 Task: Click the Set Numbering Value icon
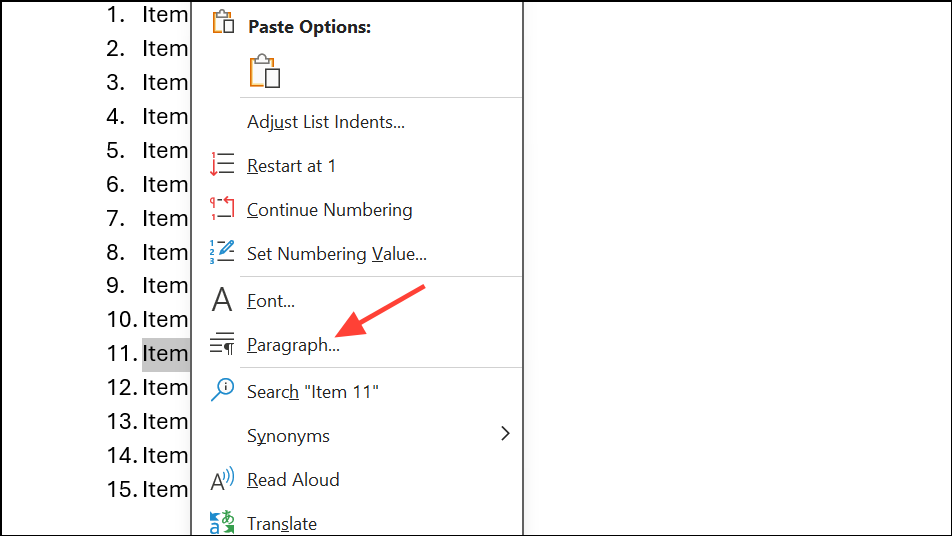(x=222, y=254)
